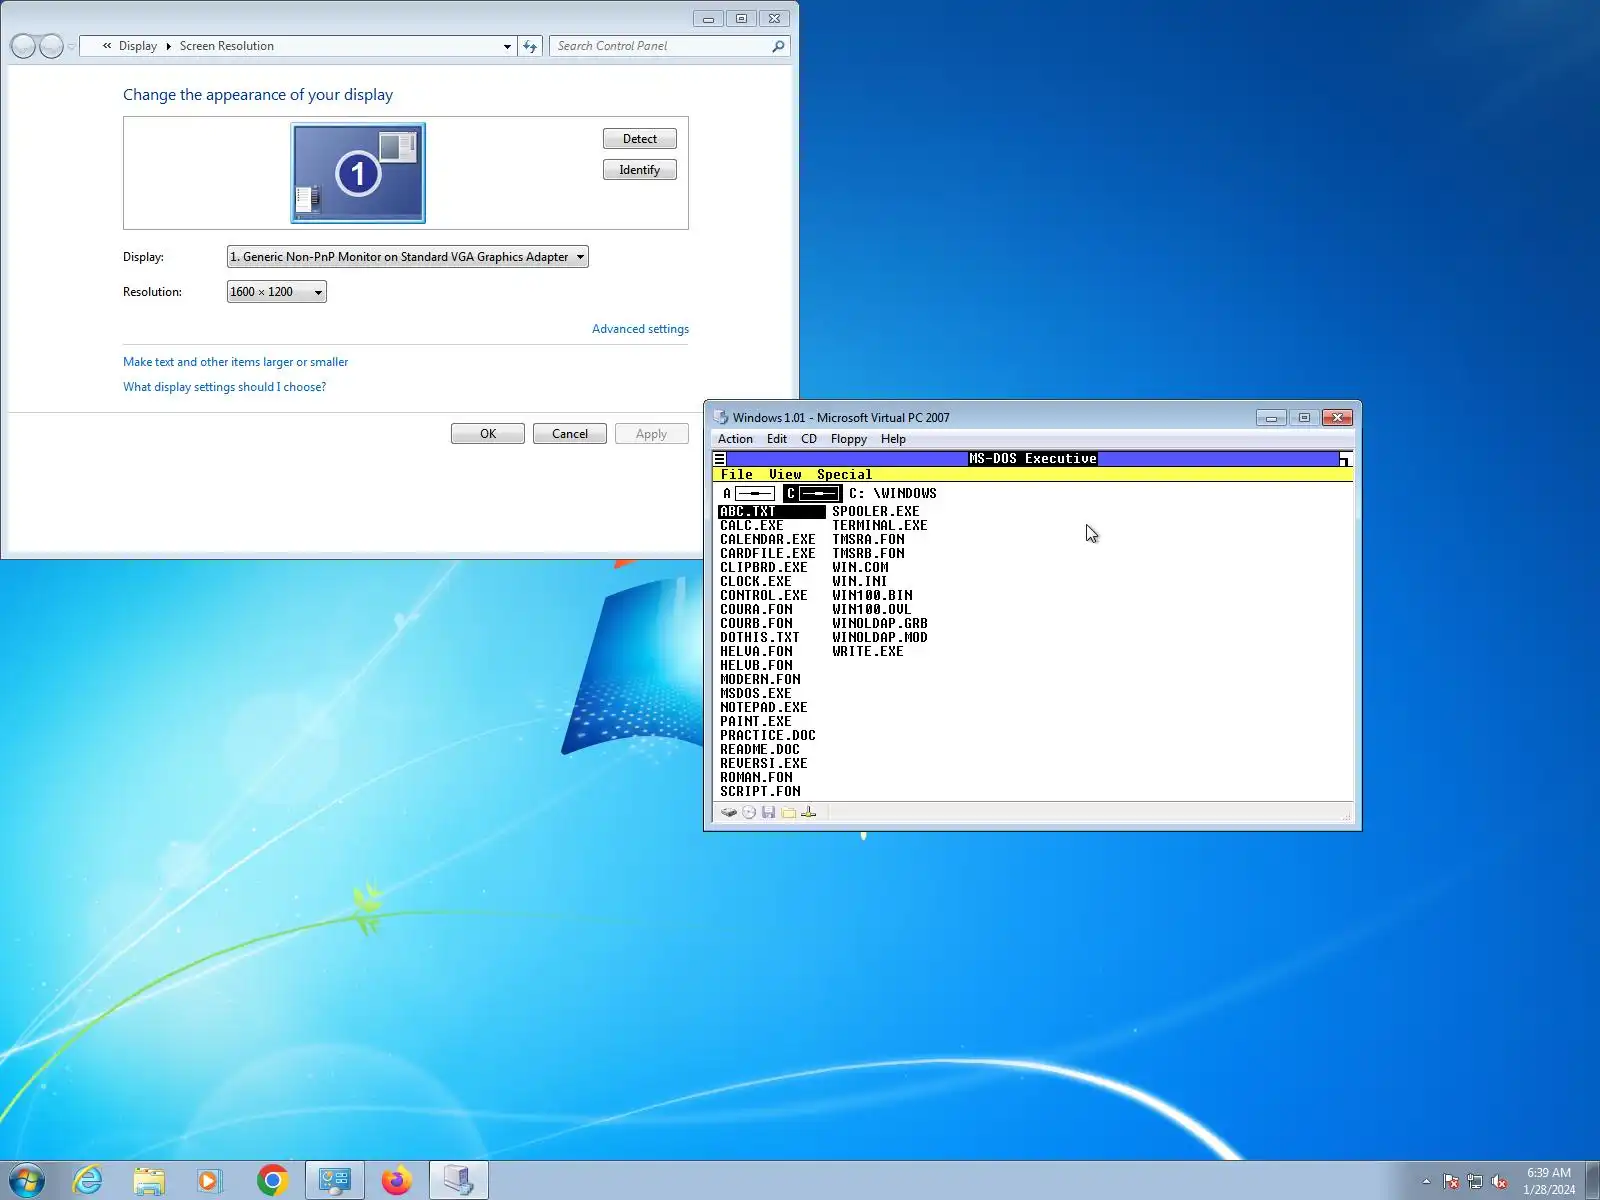Open the Special menu in MS-DOS Executive
This screenshot has height=1200, width=1600.
[844, 475]
